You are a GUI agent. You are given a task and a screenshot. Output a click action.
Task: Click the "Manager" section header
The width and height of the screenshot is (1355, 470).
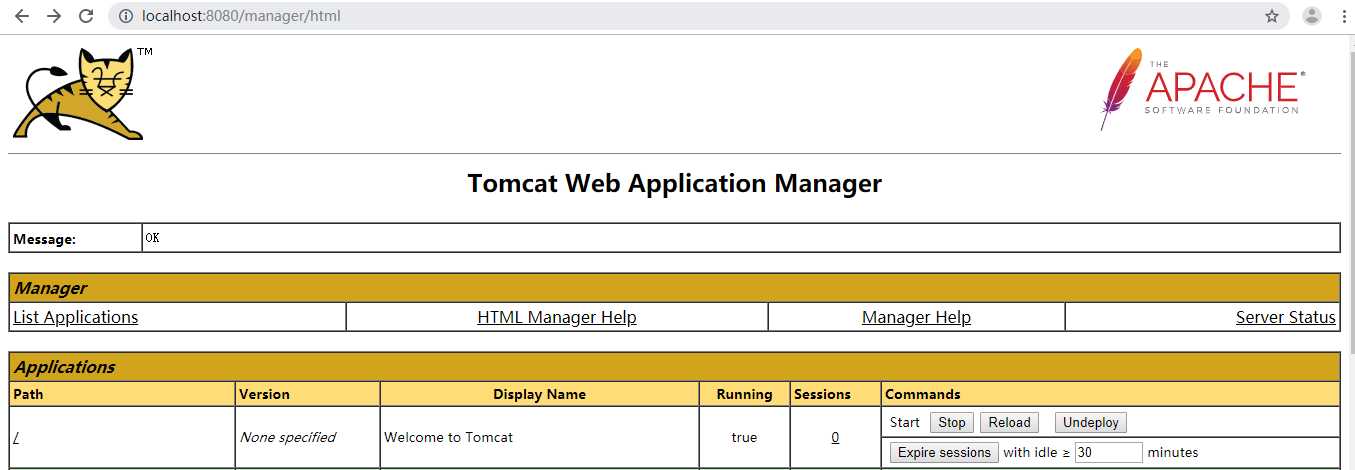pos(50,288)
